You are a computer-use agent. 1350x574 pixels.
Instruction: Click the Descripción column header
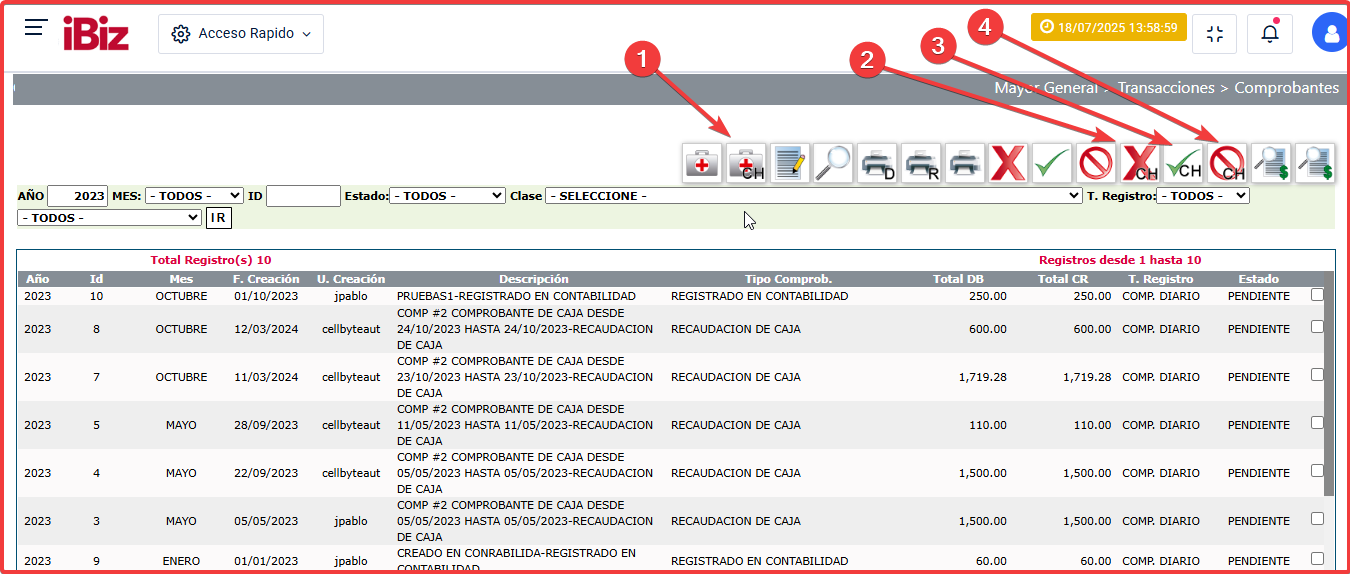tap(534, 279)
